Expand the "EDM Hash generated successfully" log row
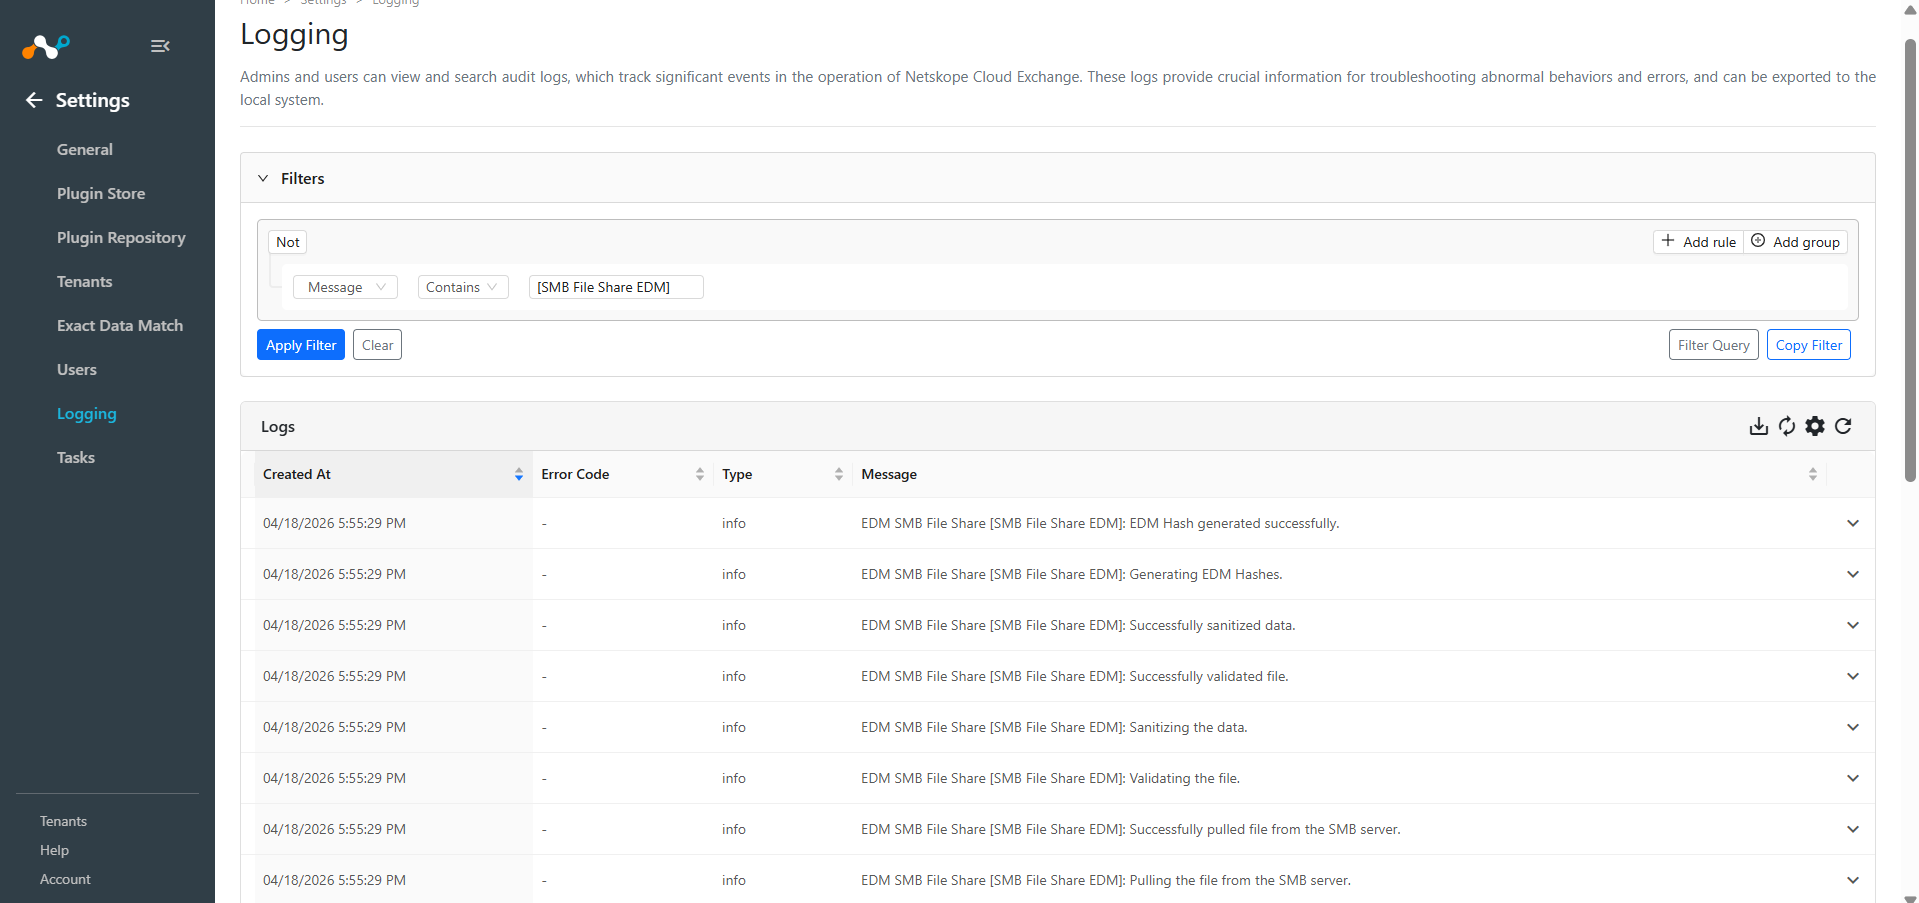Image resolution: width=1919 pixels, height=903 pixels. pyautogui.click(x=1853, y=524)
